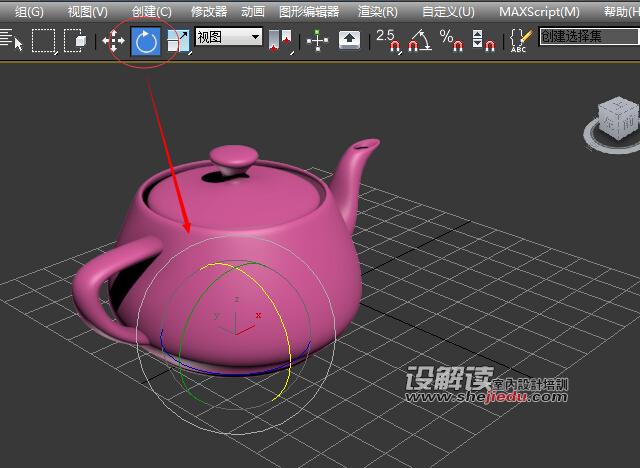Toggle Spinner Snap on the toolbar
This screenshot has height=468, width=640.
click(482, 41)
